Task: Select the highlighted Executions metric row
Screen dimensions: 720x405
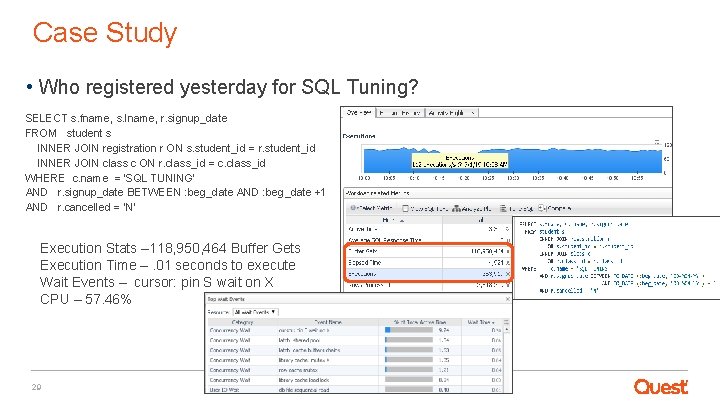Action: 428,274
